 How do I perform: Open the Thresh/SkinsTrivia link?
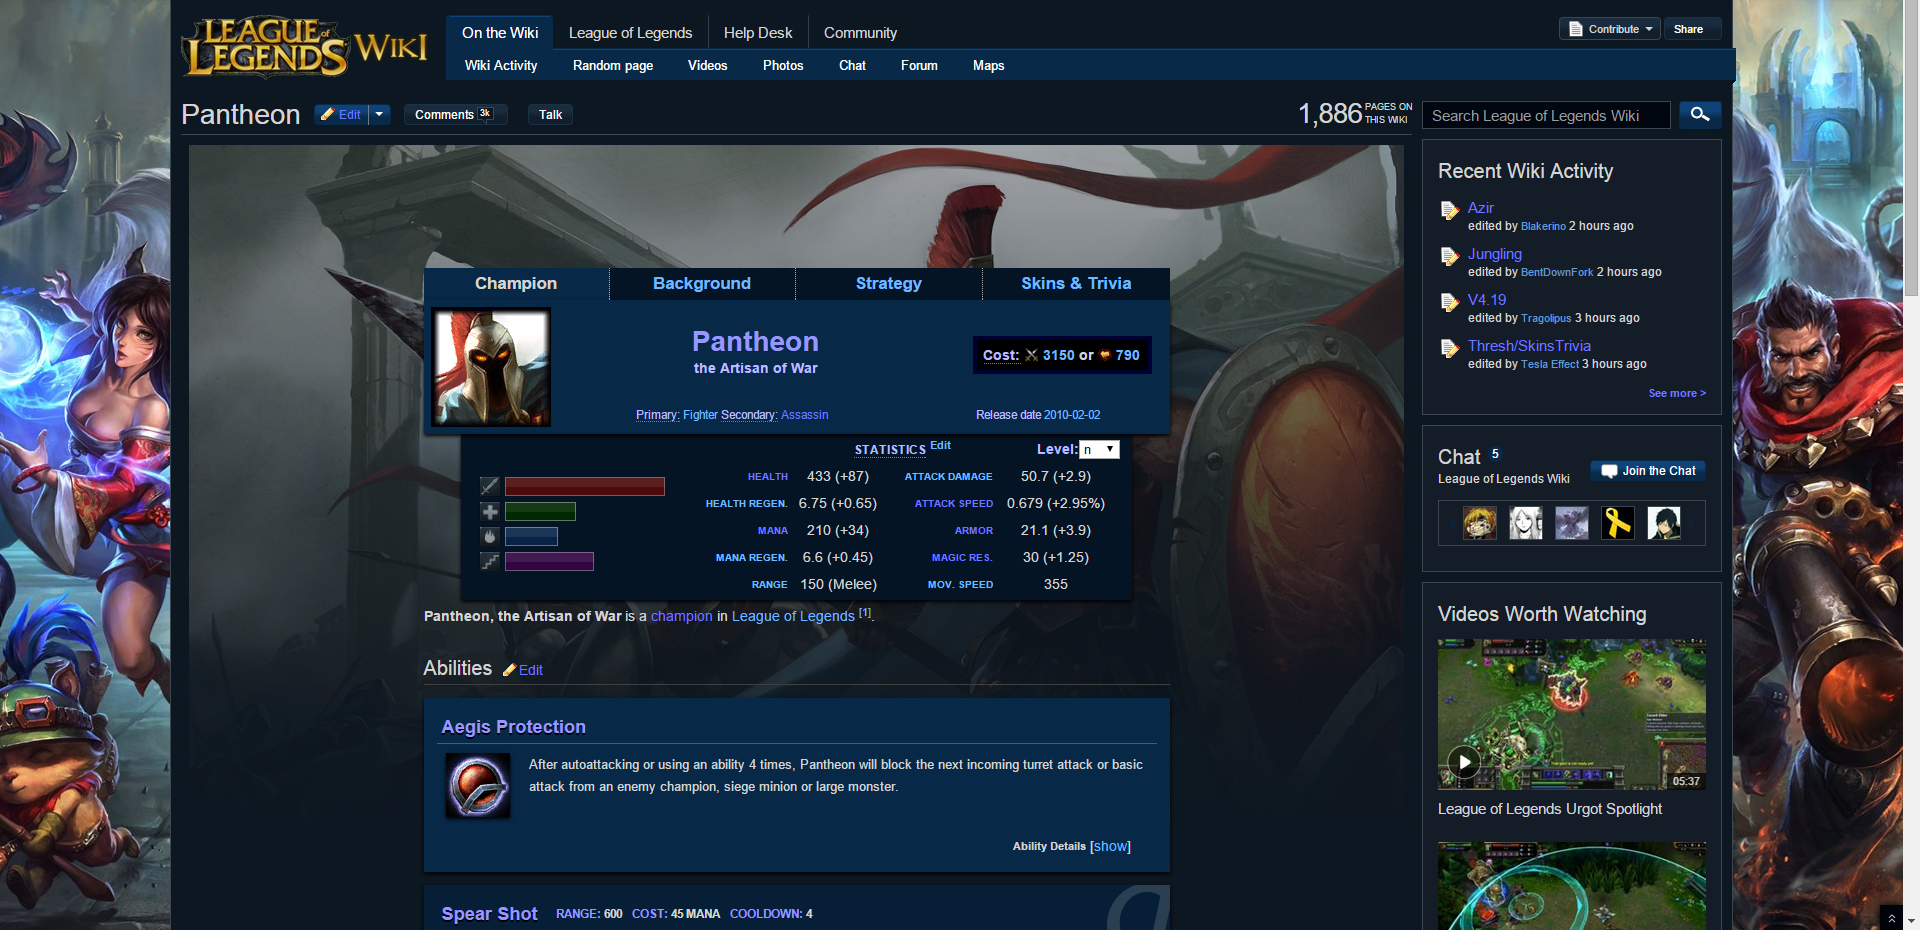(1529, 346)
